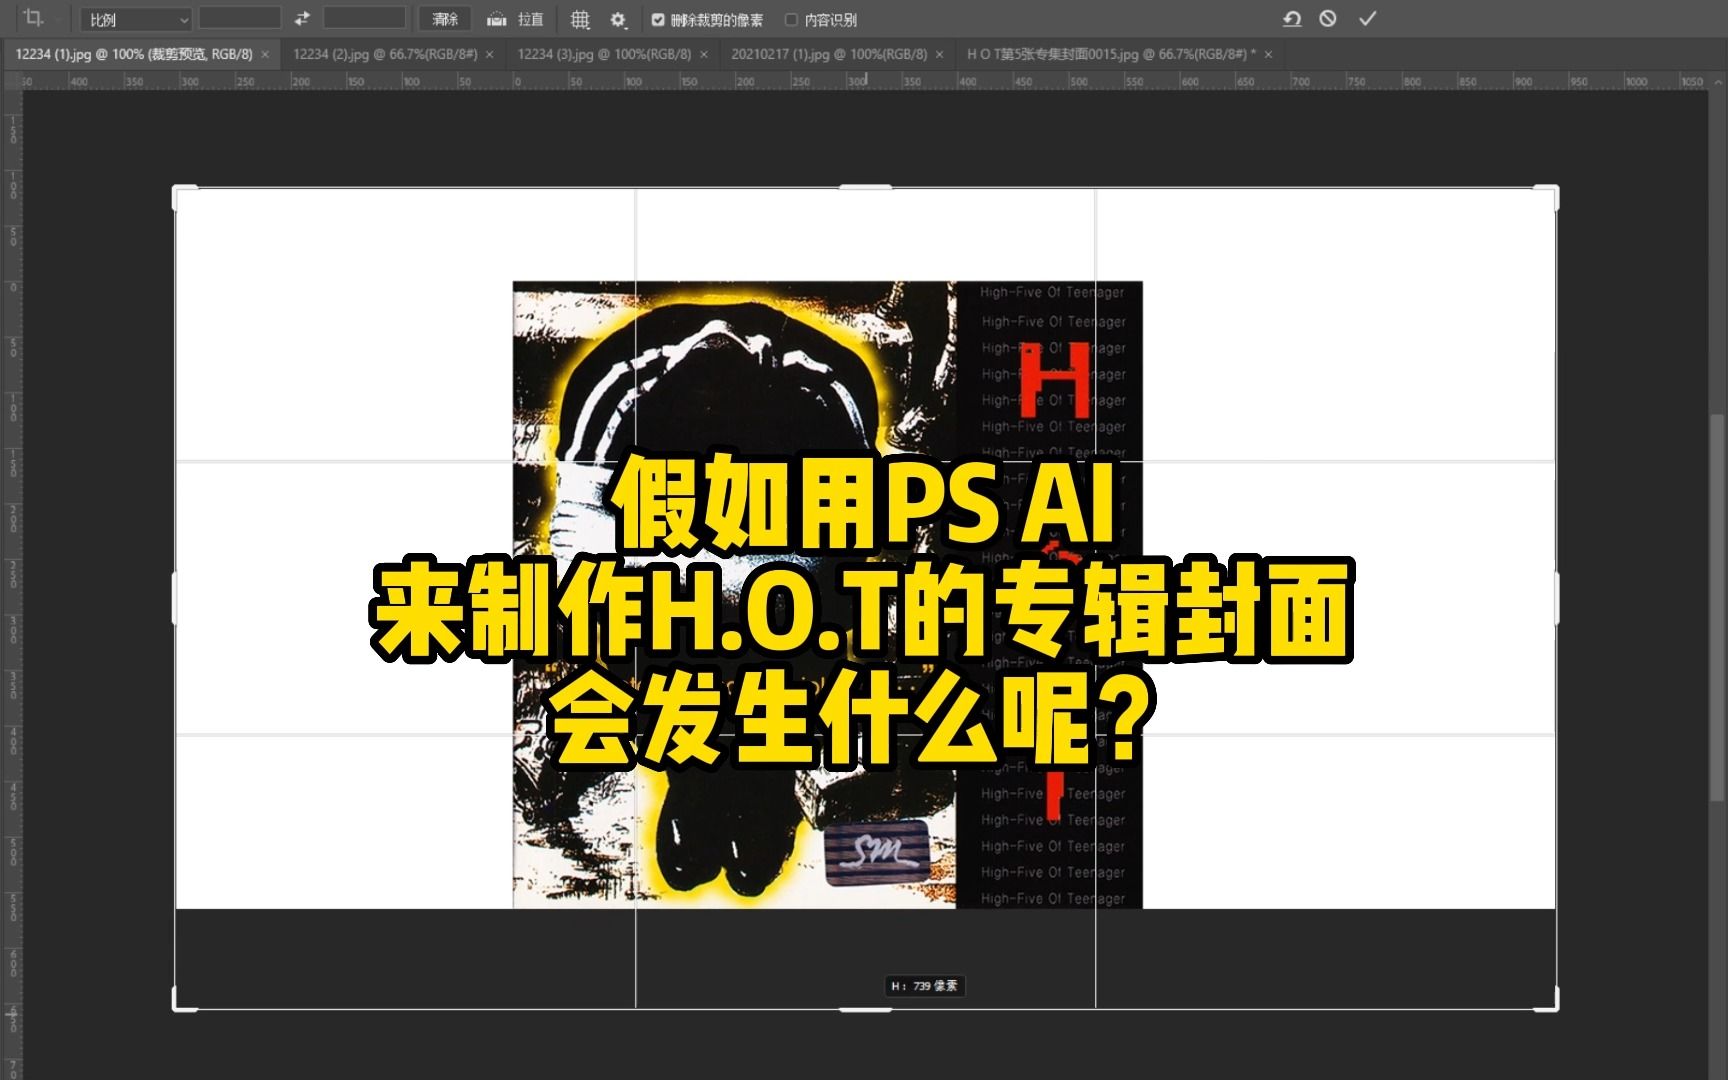Click the SM logo sticker on the album cover
1728x1080 pixels.
pyautogui.click(x=877, y=853)
